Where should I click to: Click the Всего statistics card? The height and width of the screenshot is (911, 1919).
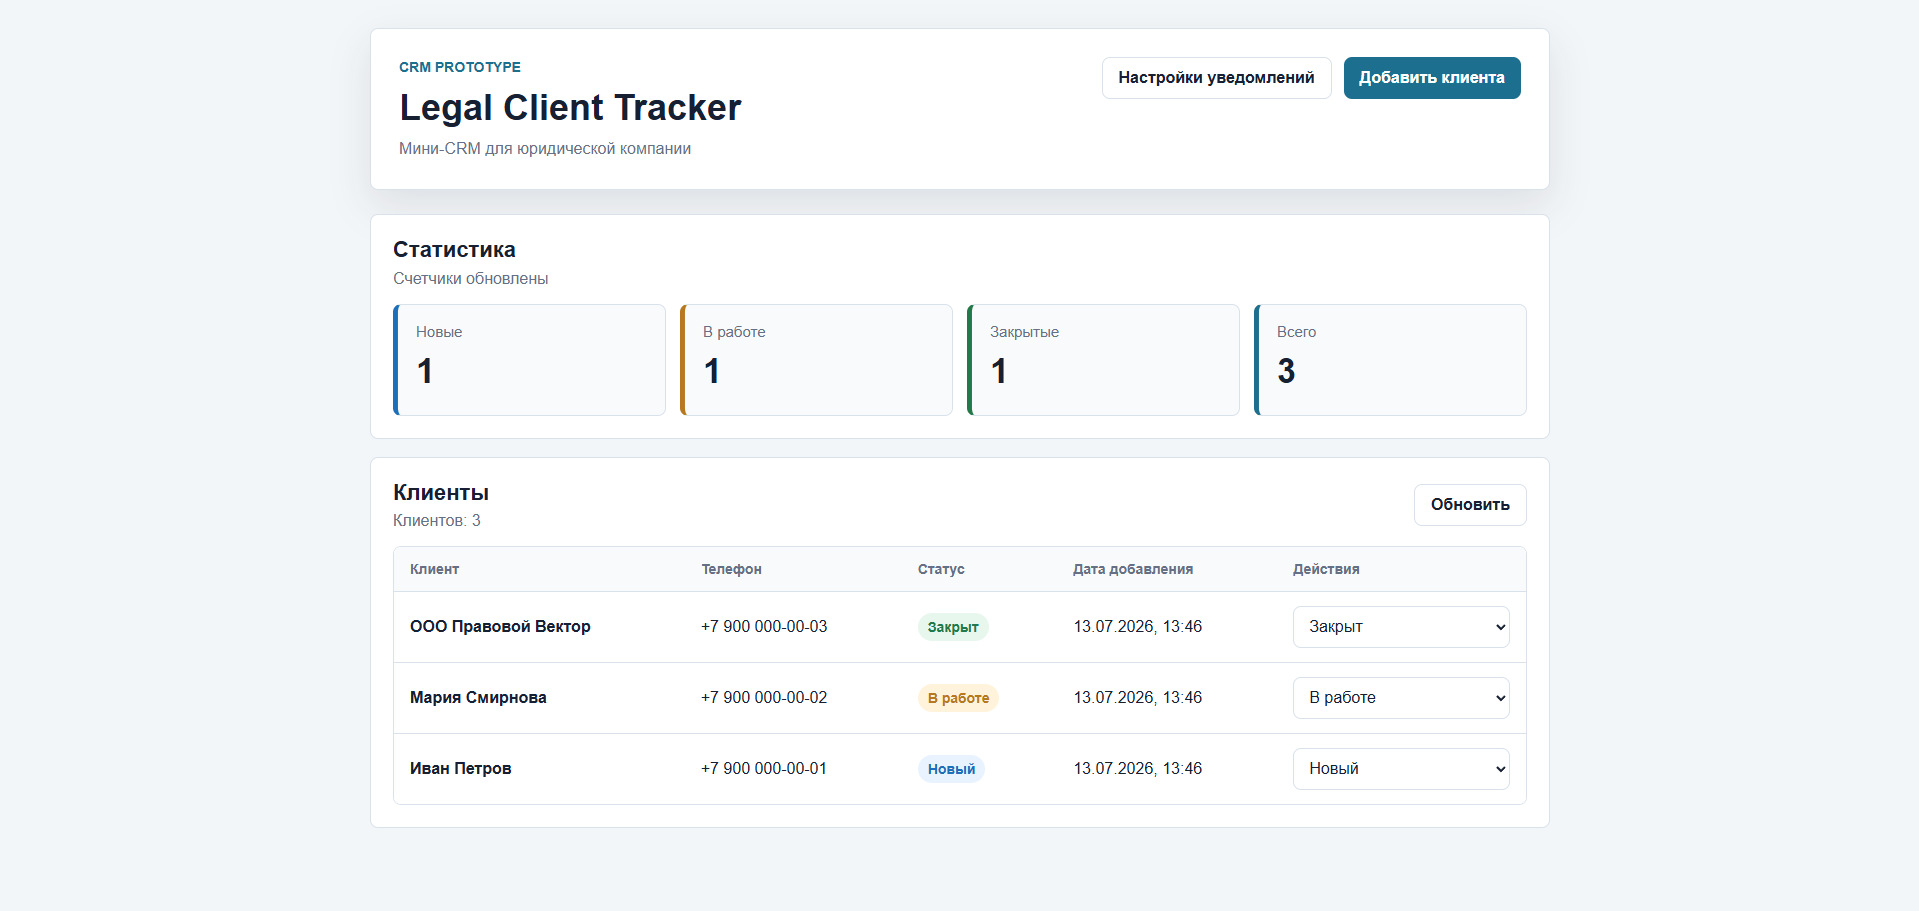pos(1390,360)
